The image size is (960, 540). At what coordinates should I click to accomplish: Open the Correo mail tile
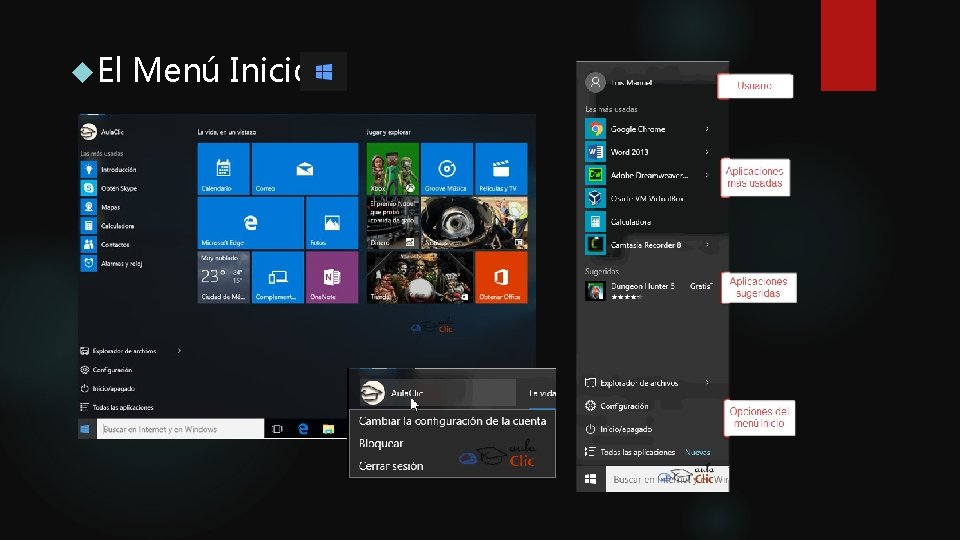point(305,169)
